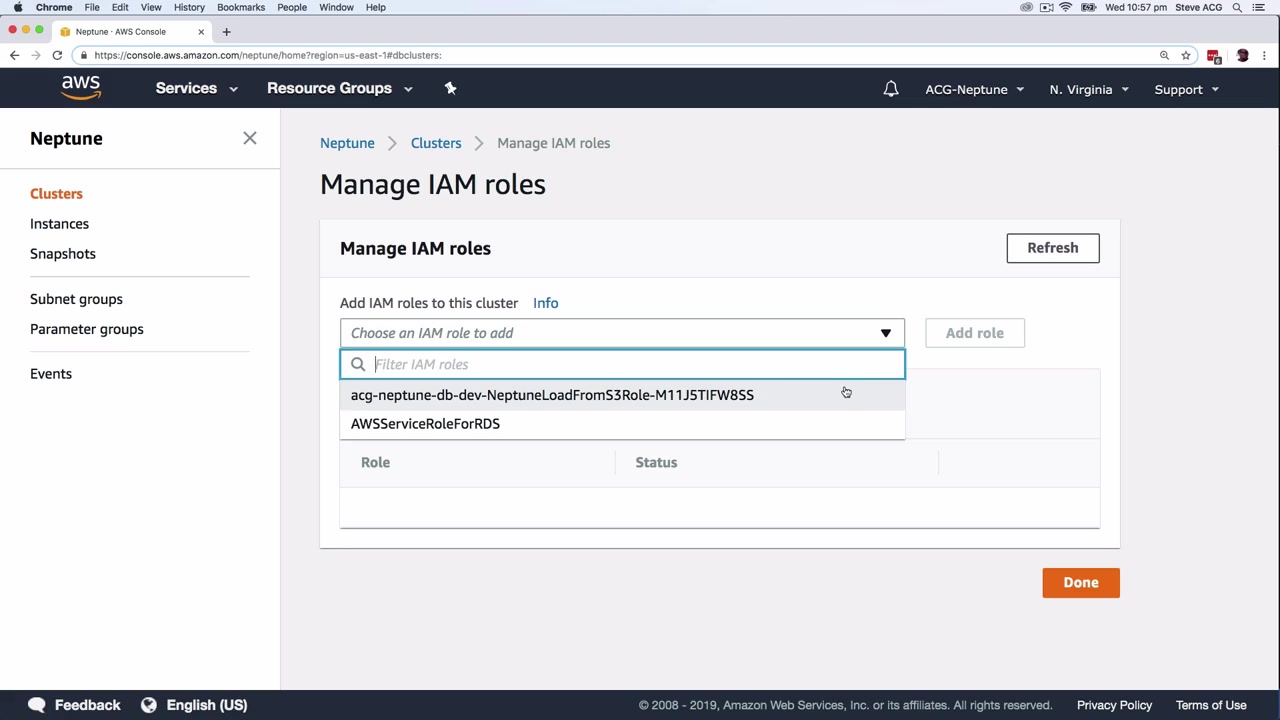Open a new Chrome tab
This screenshot has height=720, width=1280.
[226, 32]
